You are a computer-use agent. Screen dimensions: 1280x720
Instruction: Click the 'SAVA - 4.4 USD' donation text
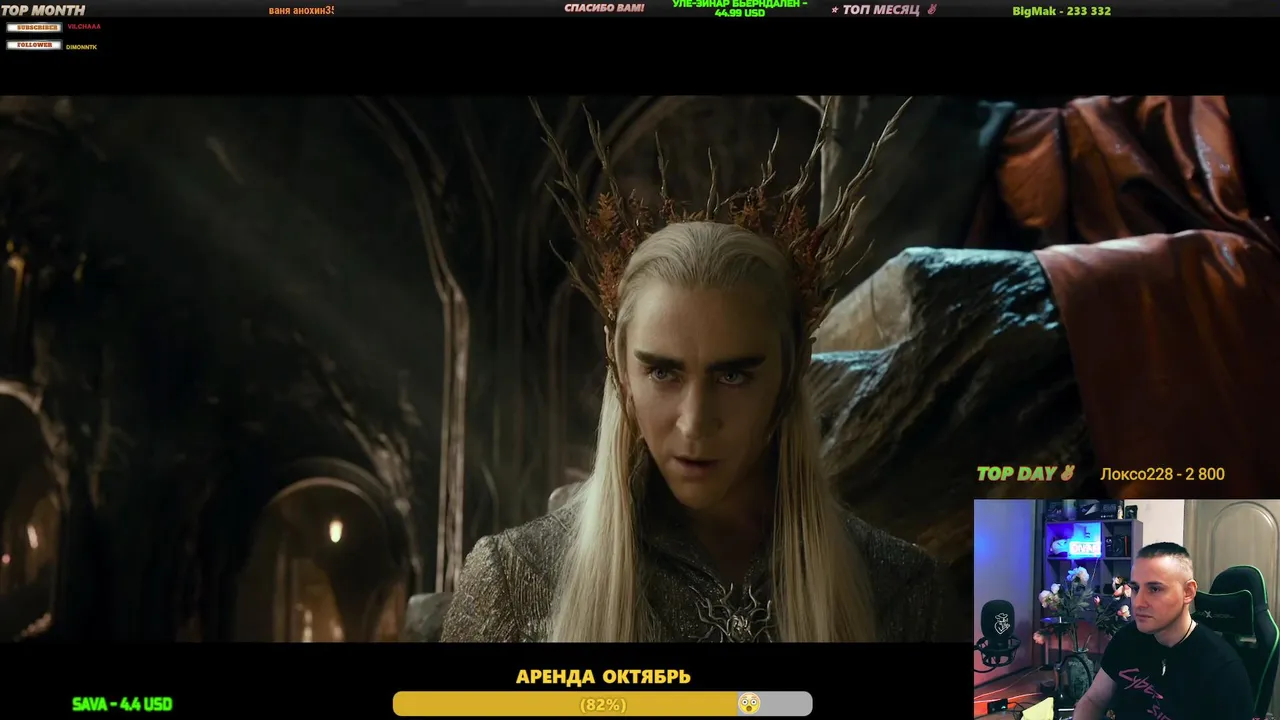[122, 704]
